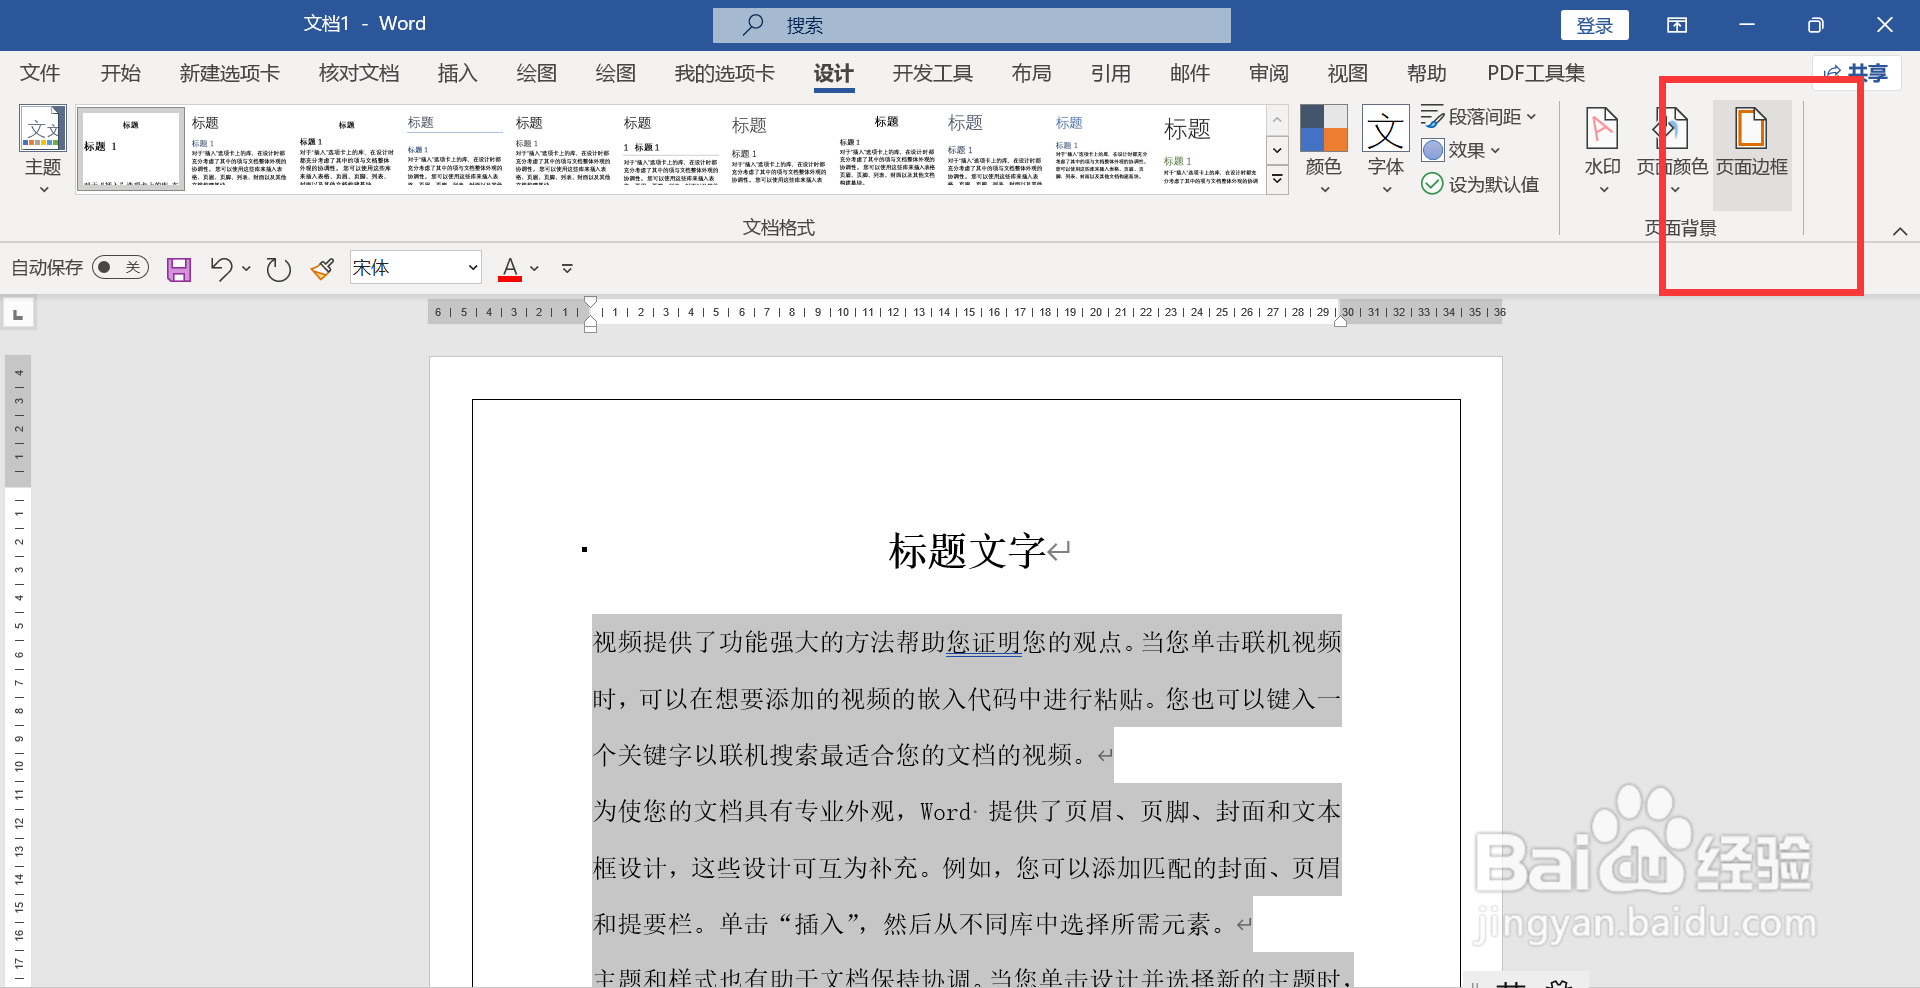Open the PDF工具集 tab
Image resolution: width=1920 pixels, height=988 pixels.
pyautogui.click(x=1536, y=73)
